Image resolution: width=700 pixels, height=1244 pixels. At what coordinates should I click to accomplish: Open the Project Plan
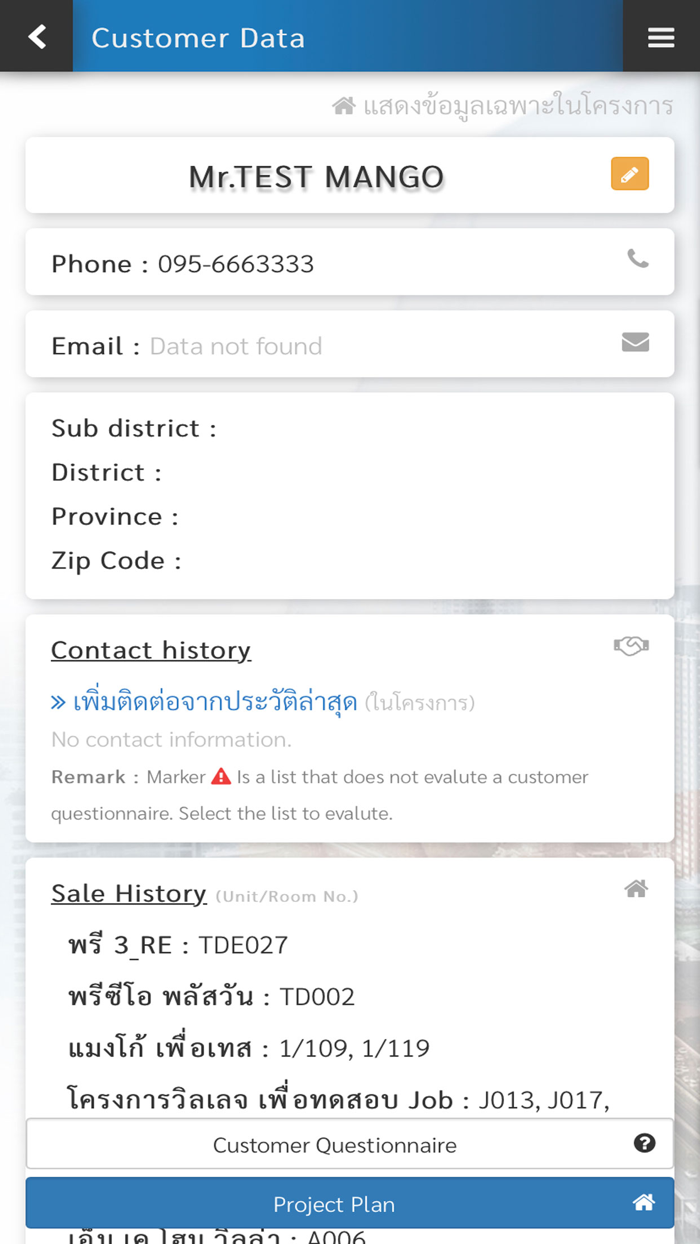334,1203
